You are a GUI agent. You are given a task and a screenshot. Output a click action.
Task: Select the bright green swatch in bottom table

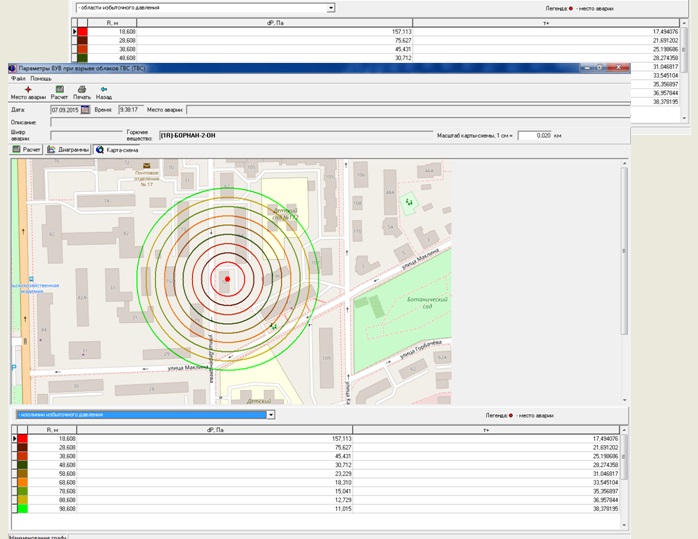(x=25, y=509)
